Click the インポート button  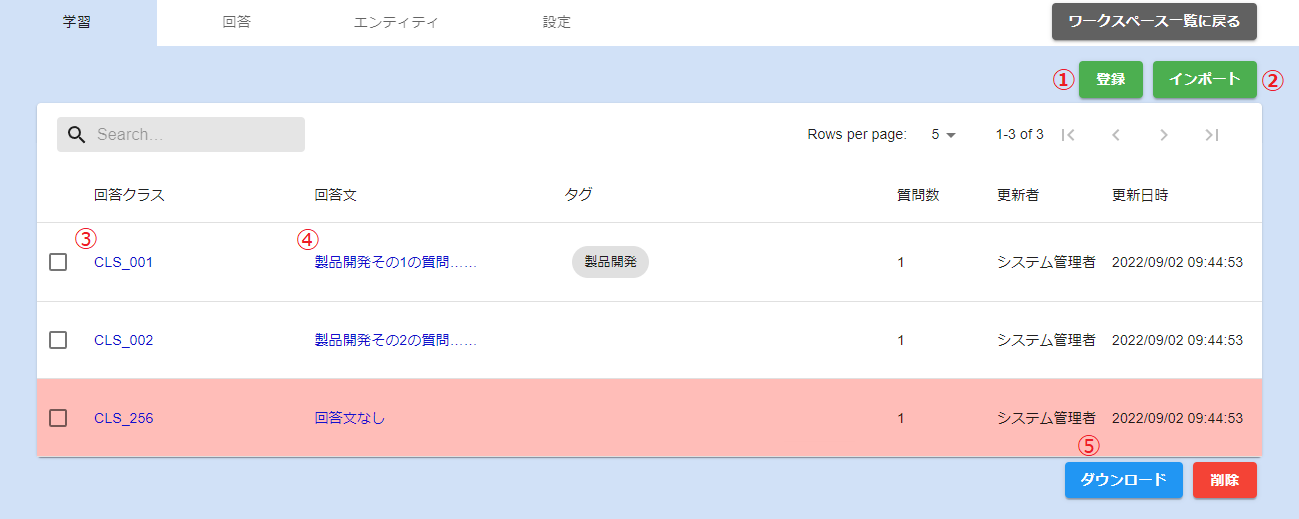(x=1204, y=80)
